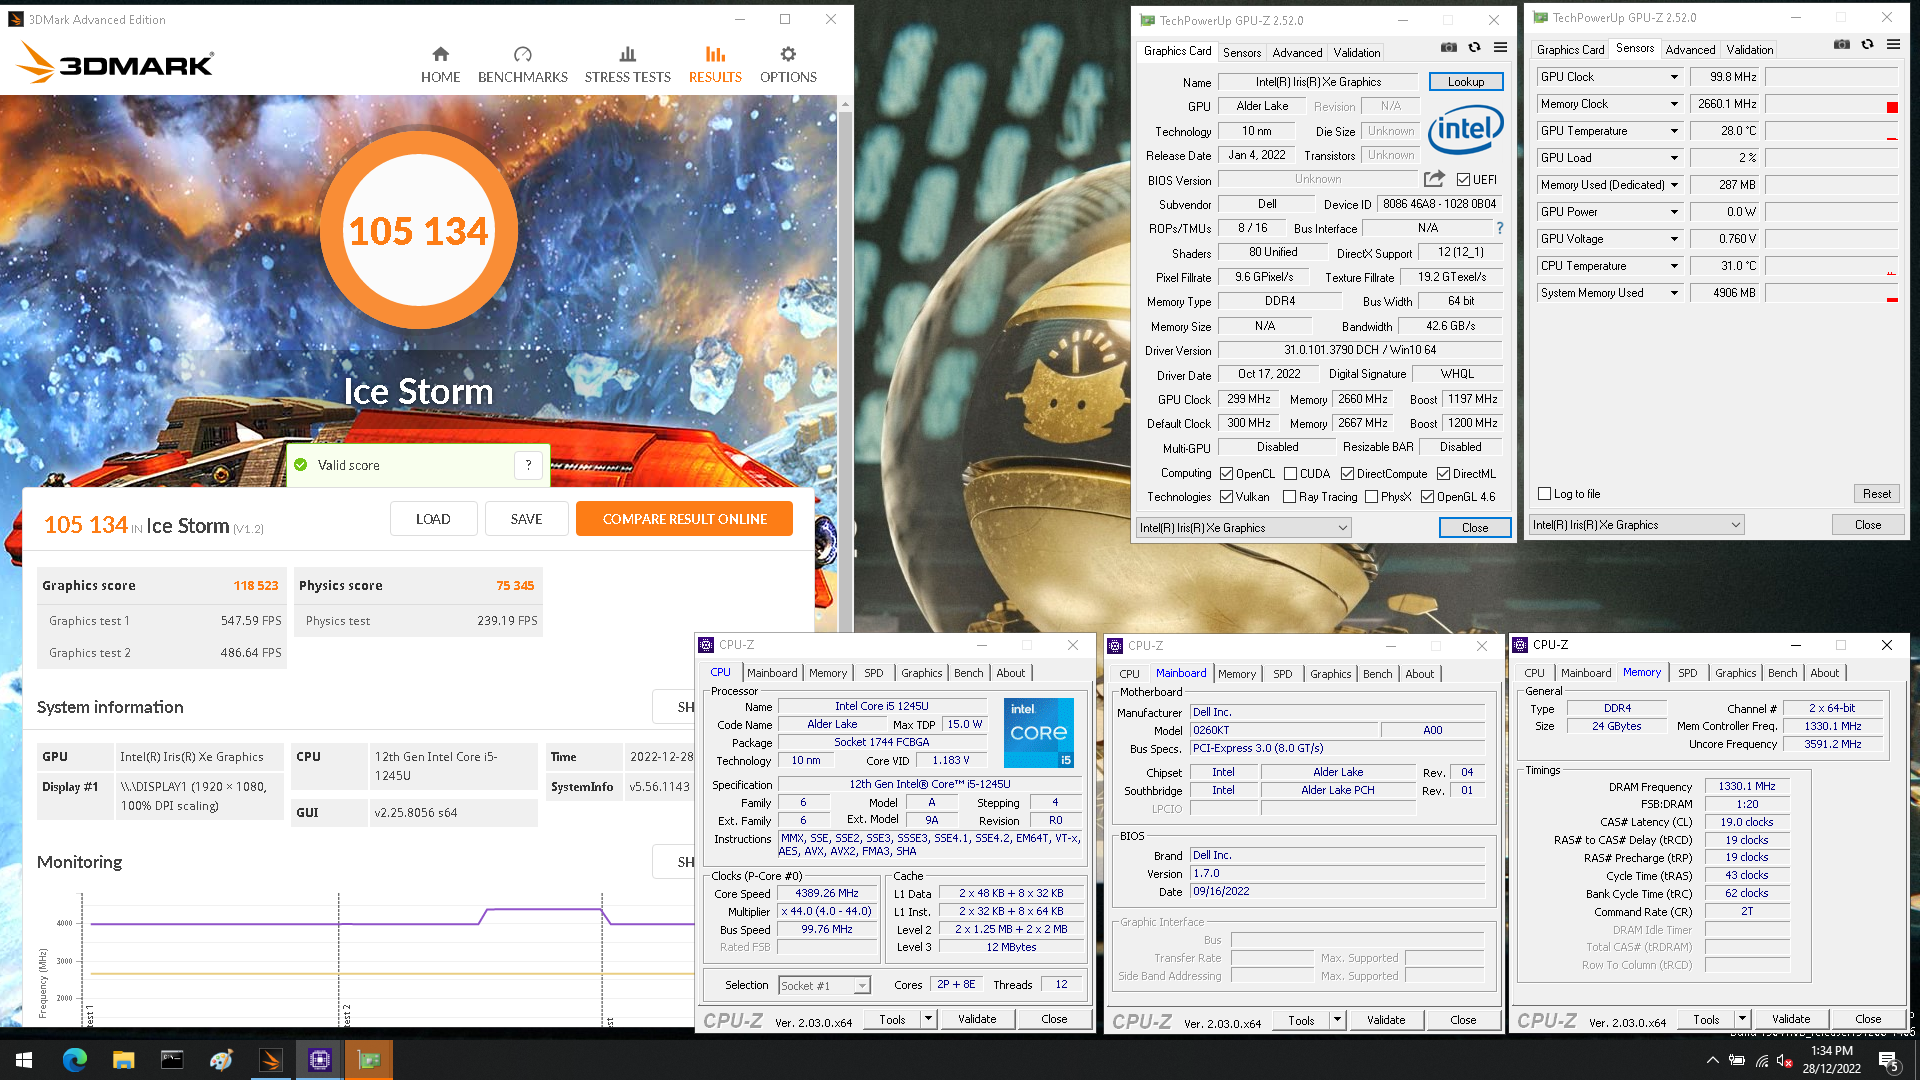Toggle Vulkan checkbox in GPU-Z
The image size is (1920, 1080).
(x=1226, y=497)
